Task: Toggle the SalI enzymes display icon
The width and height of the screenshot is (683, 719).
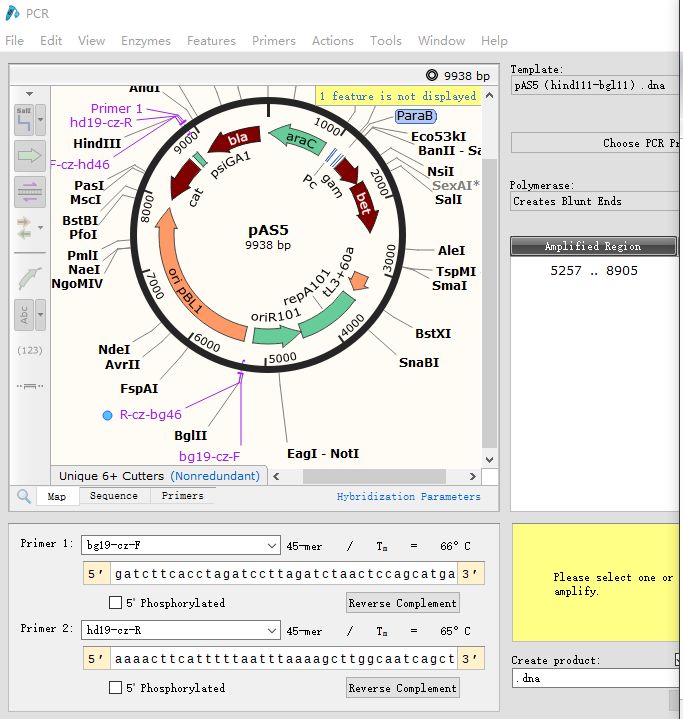Action: pos(24,120)
